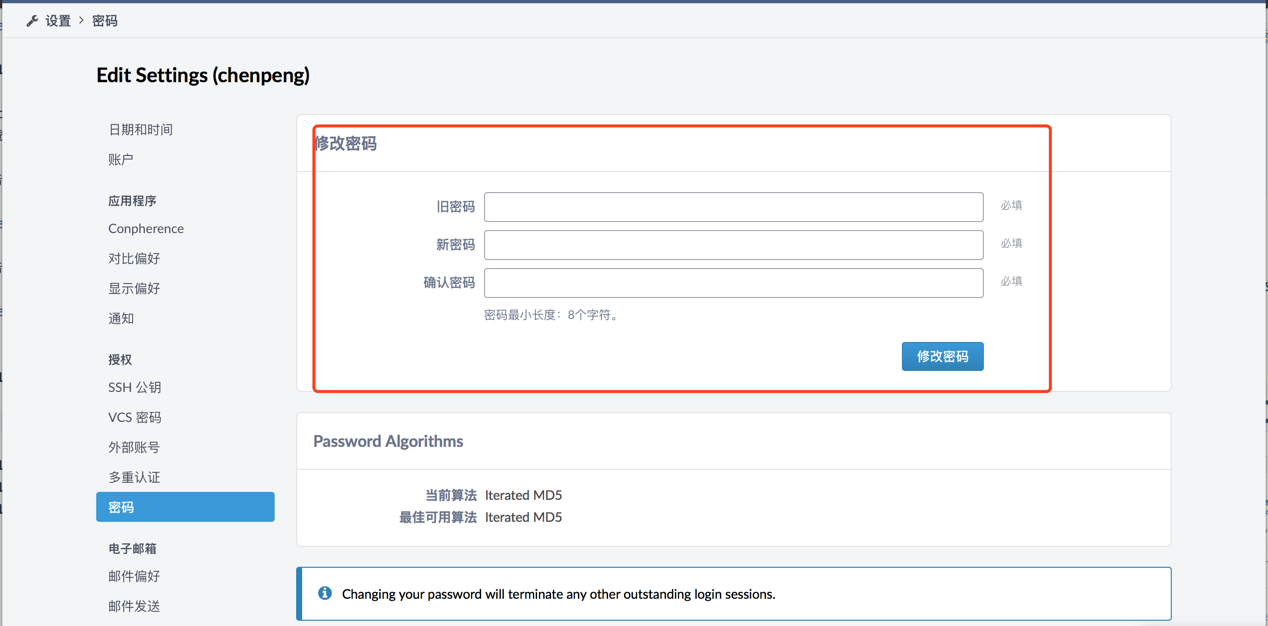
Task: Select Conpherence in the sidebar
Action: 146,228
